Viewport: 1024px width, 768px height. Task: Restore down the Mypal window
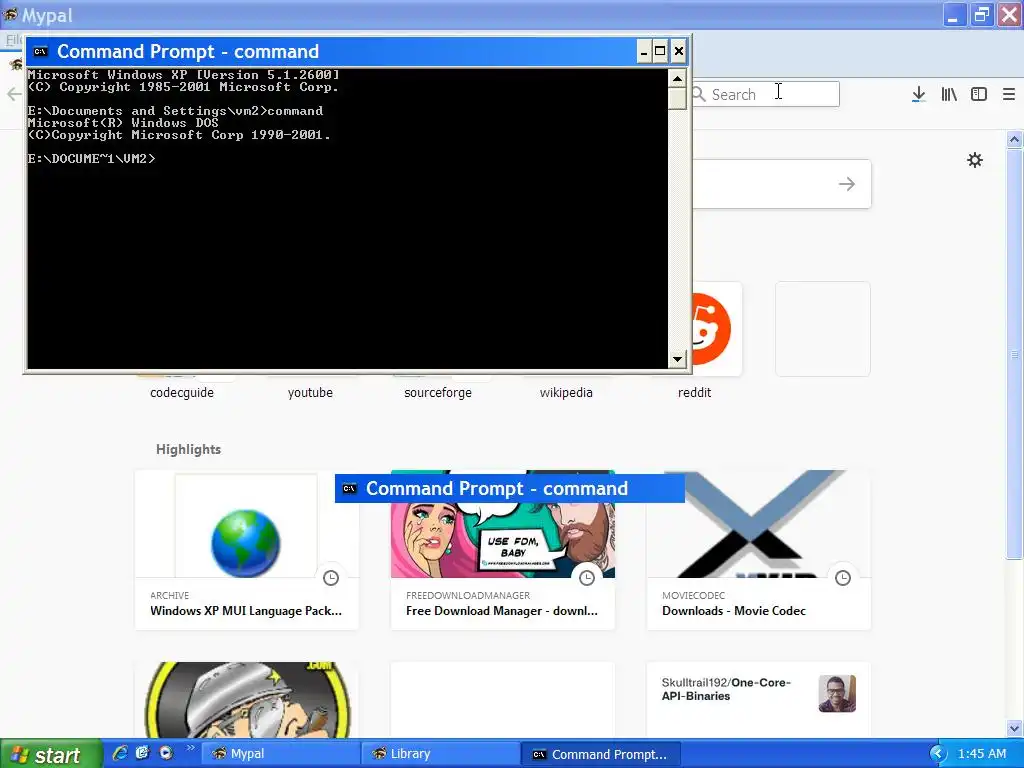pos(981,15)
